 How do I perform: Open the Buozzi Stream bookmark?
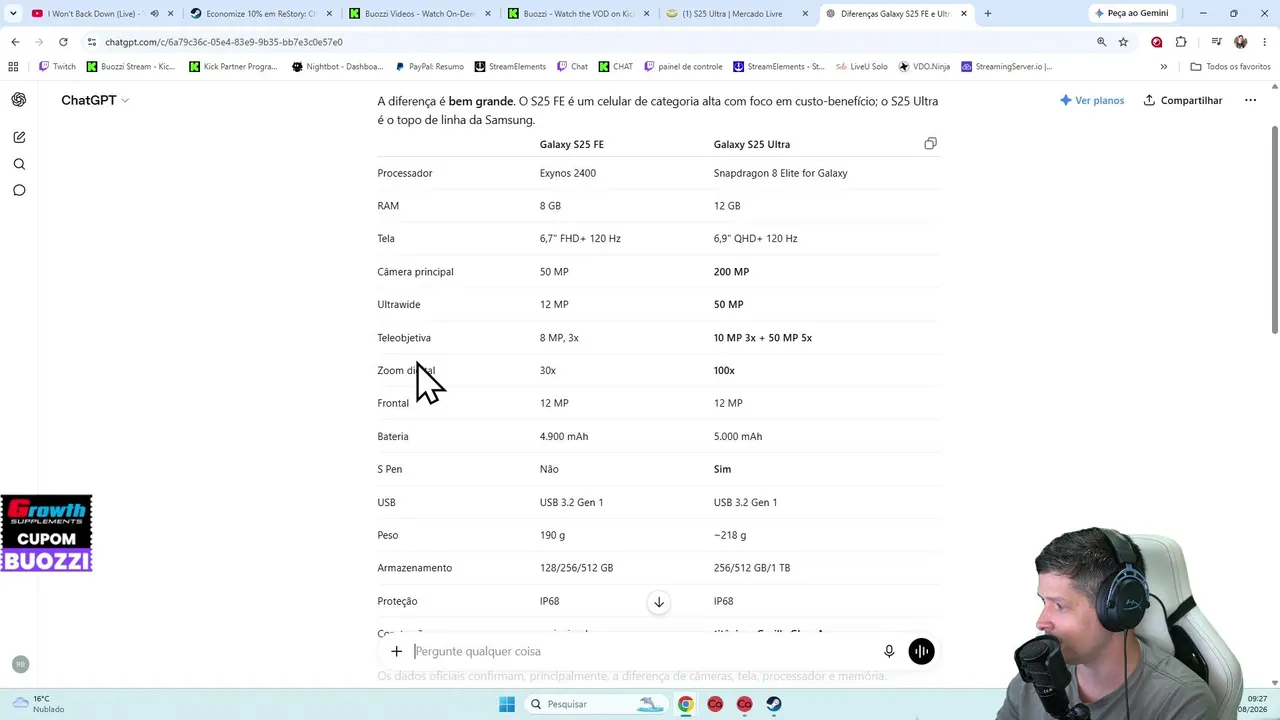point(131,67)
